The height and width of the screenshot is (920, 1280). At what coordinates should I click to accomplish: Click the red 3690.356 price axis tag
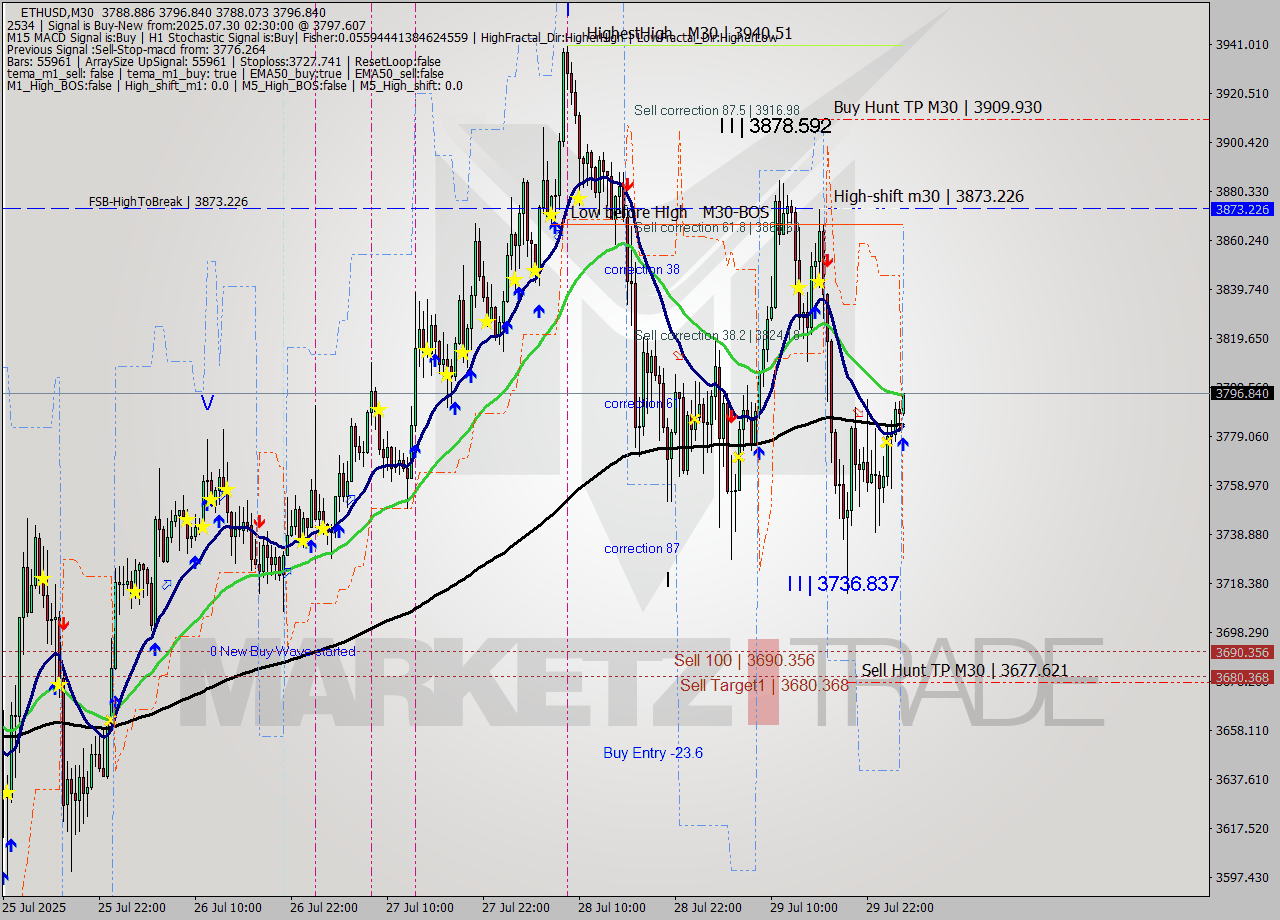coord(1241,652)
